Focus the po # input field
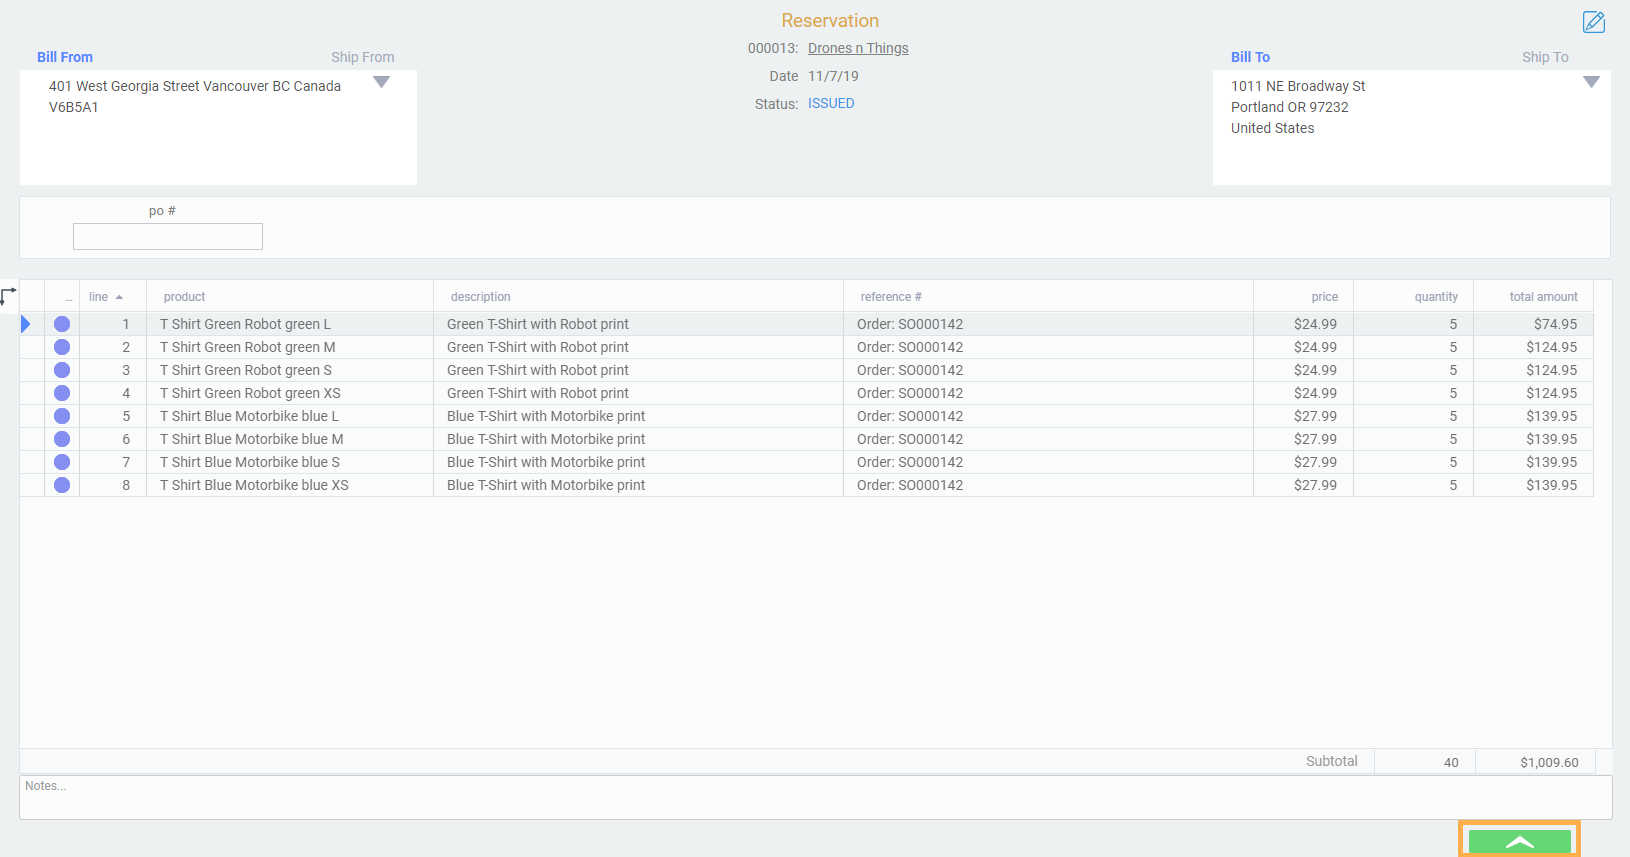1630x857 pixels. pyautogui.click(x=168, y=236)
